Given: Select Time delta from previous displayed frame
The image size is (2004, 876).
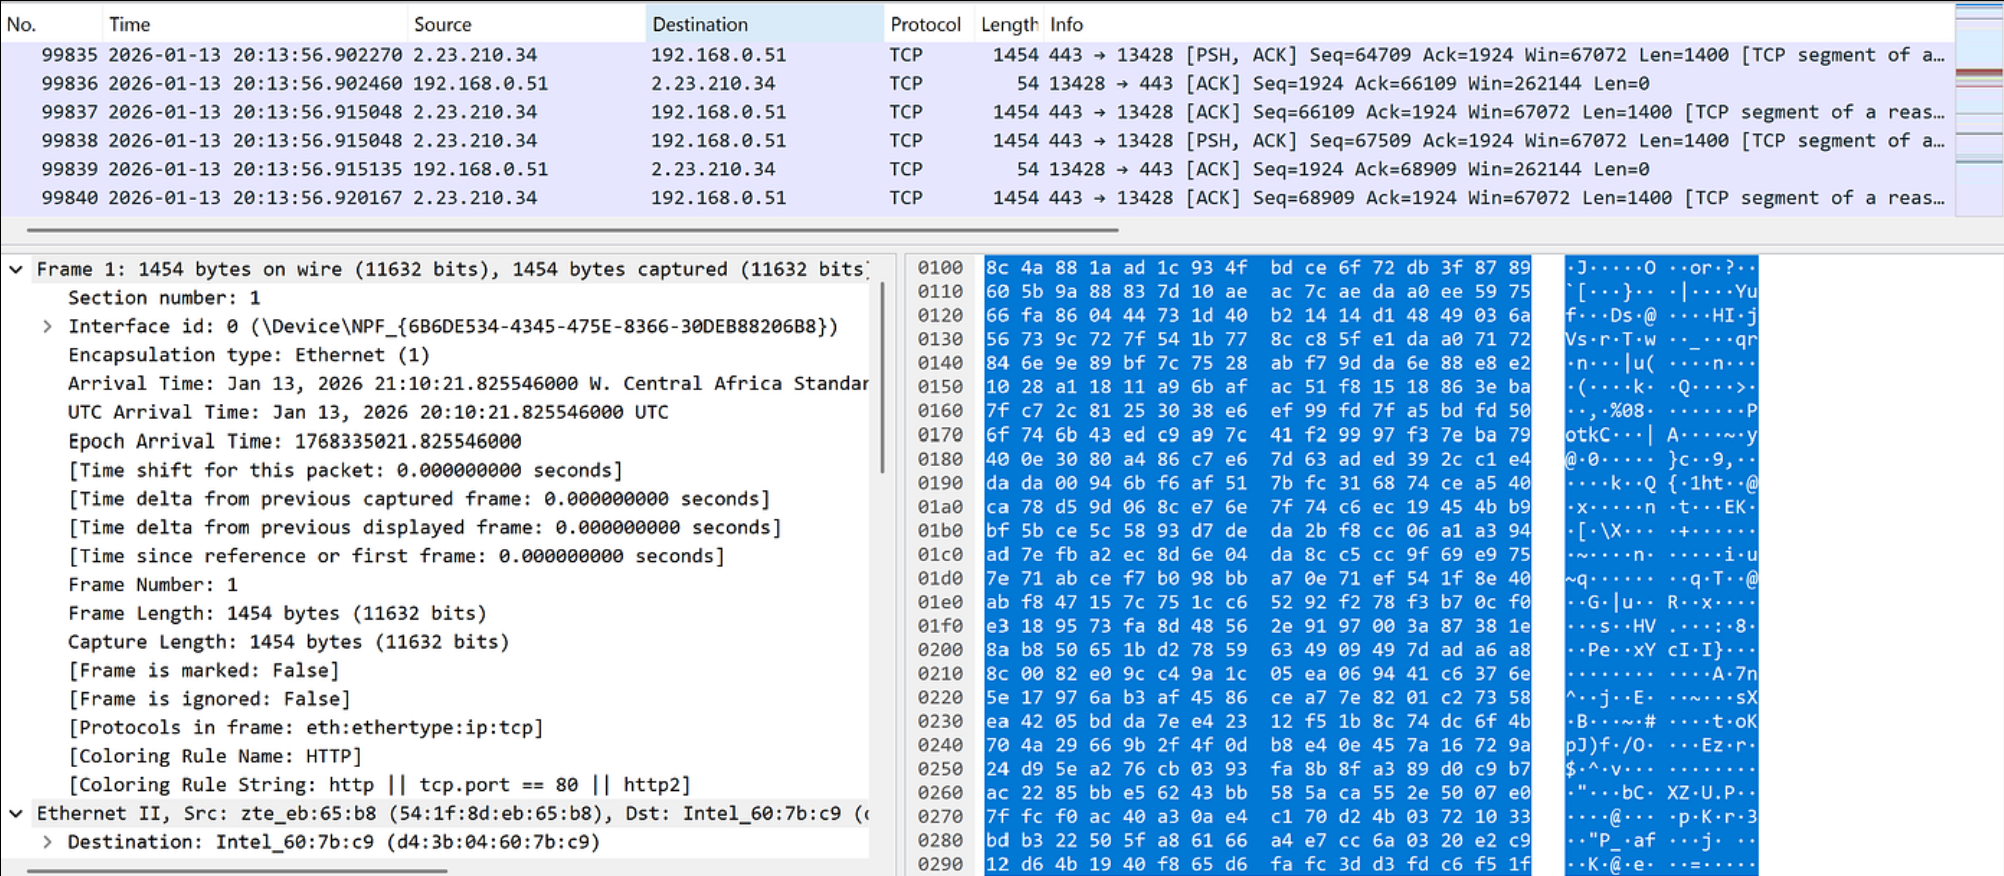Looking at the screenshot, I should 424,527.
